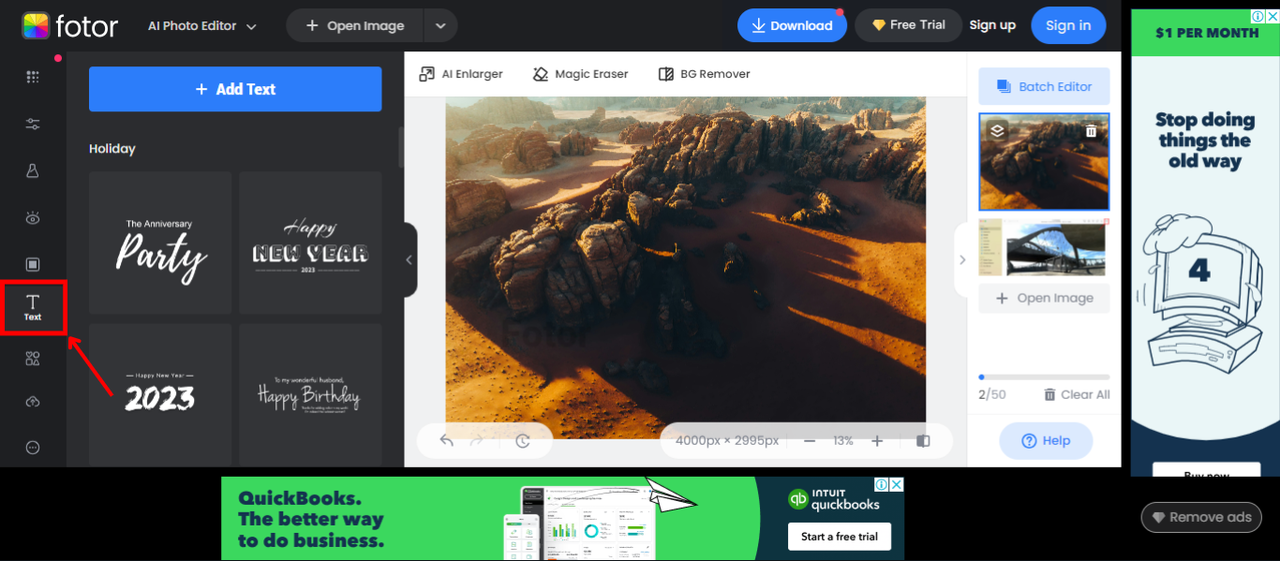
Task: Expand the Open Image dropdown arrow
Action: pyautogui.click(x=440, y=26)
